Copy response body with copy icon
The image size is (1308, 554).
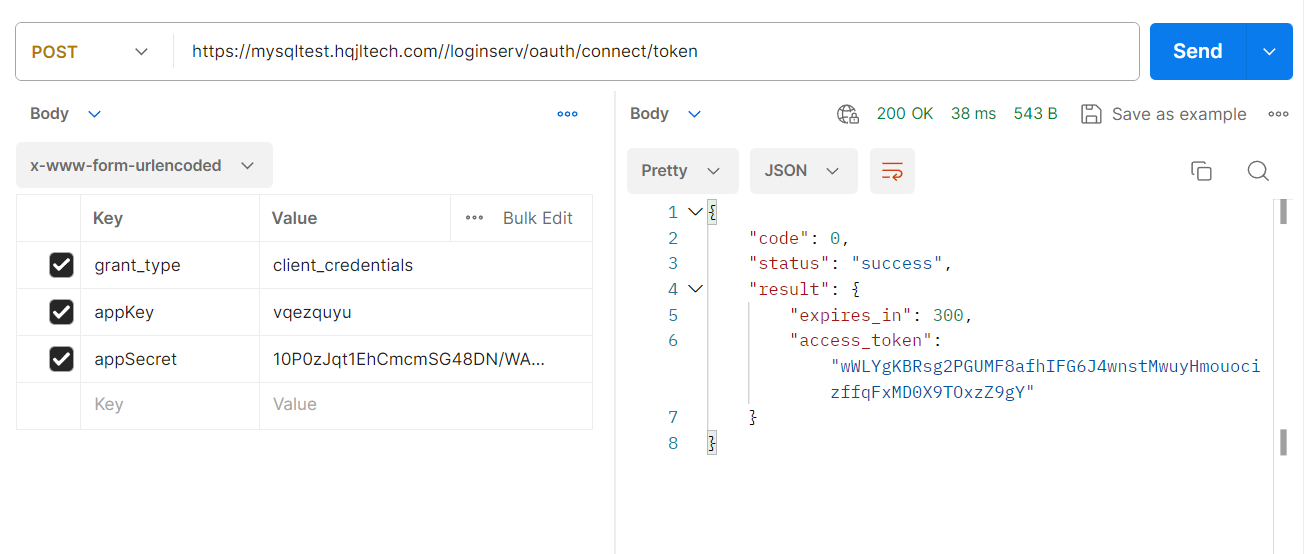(1201, 171)
